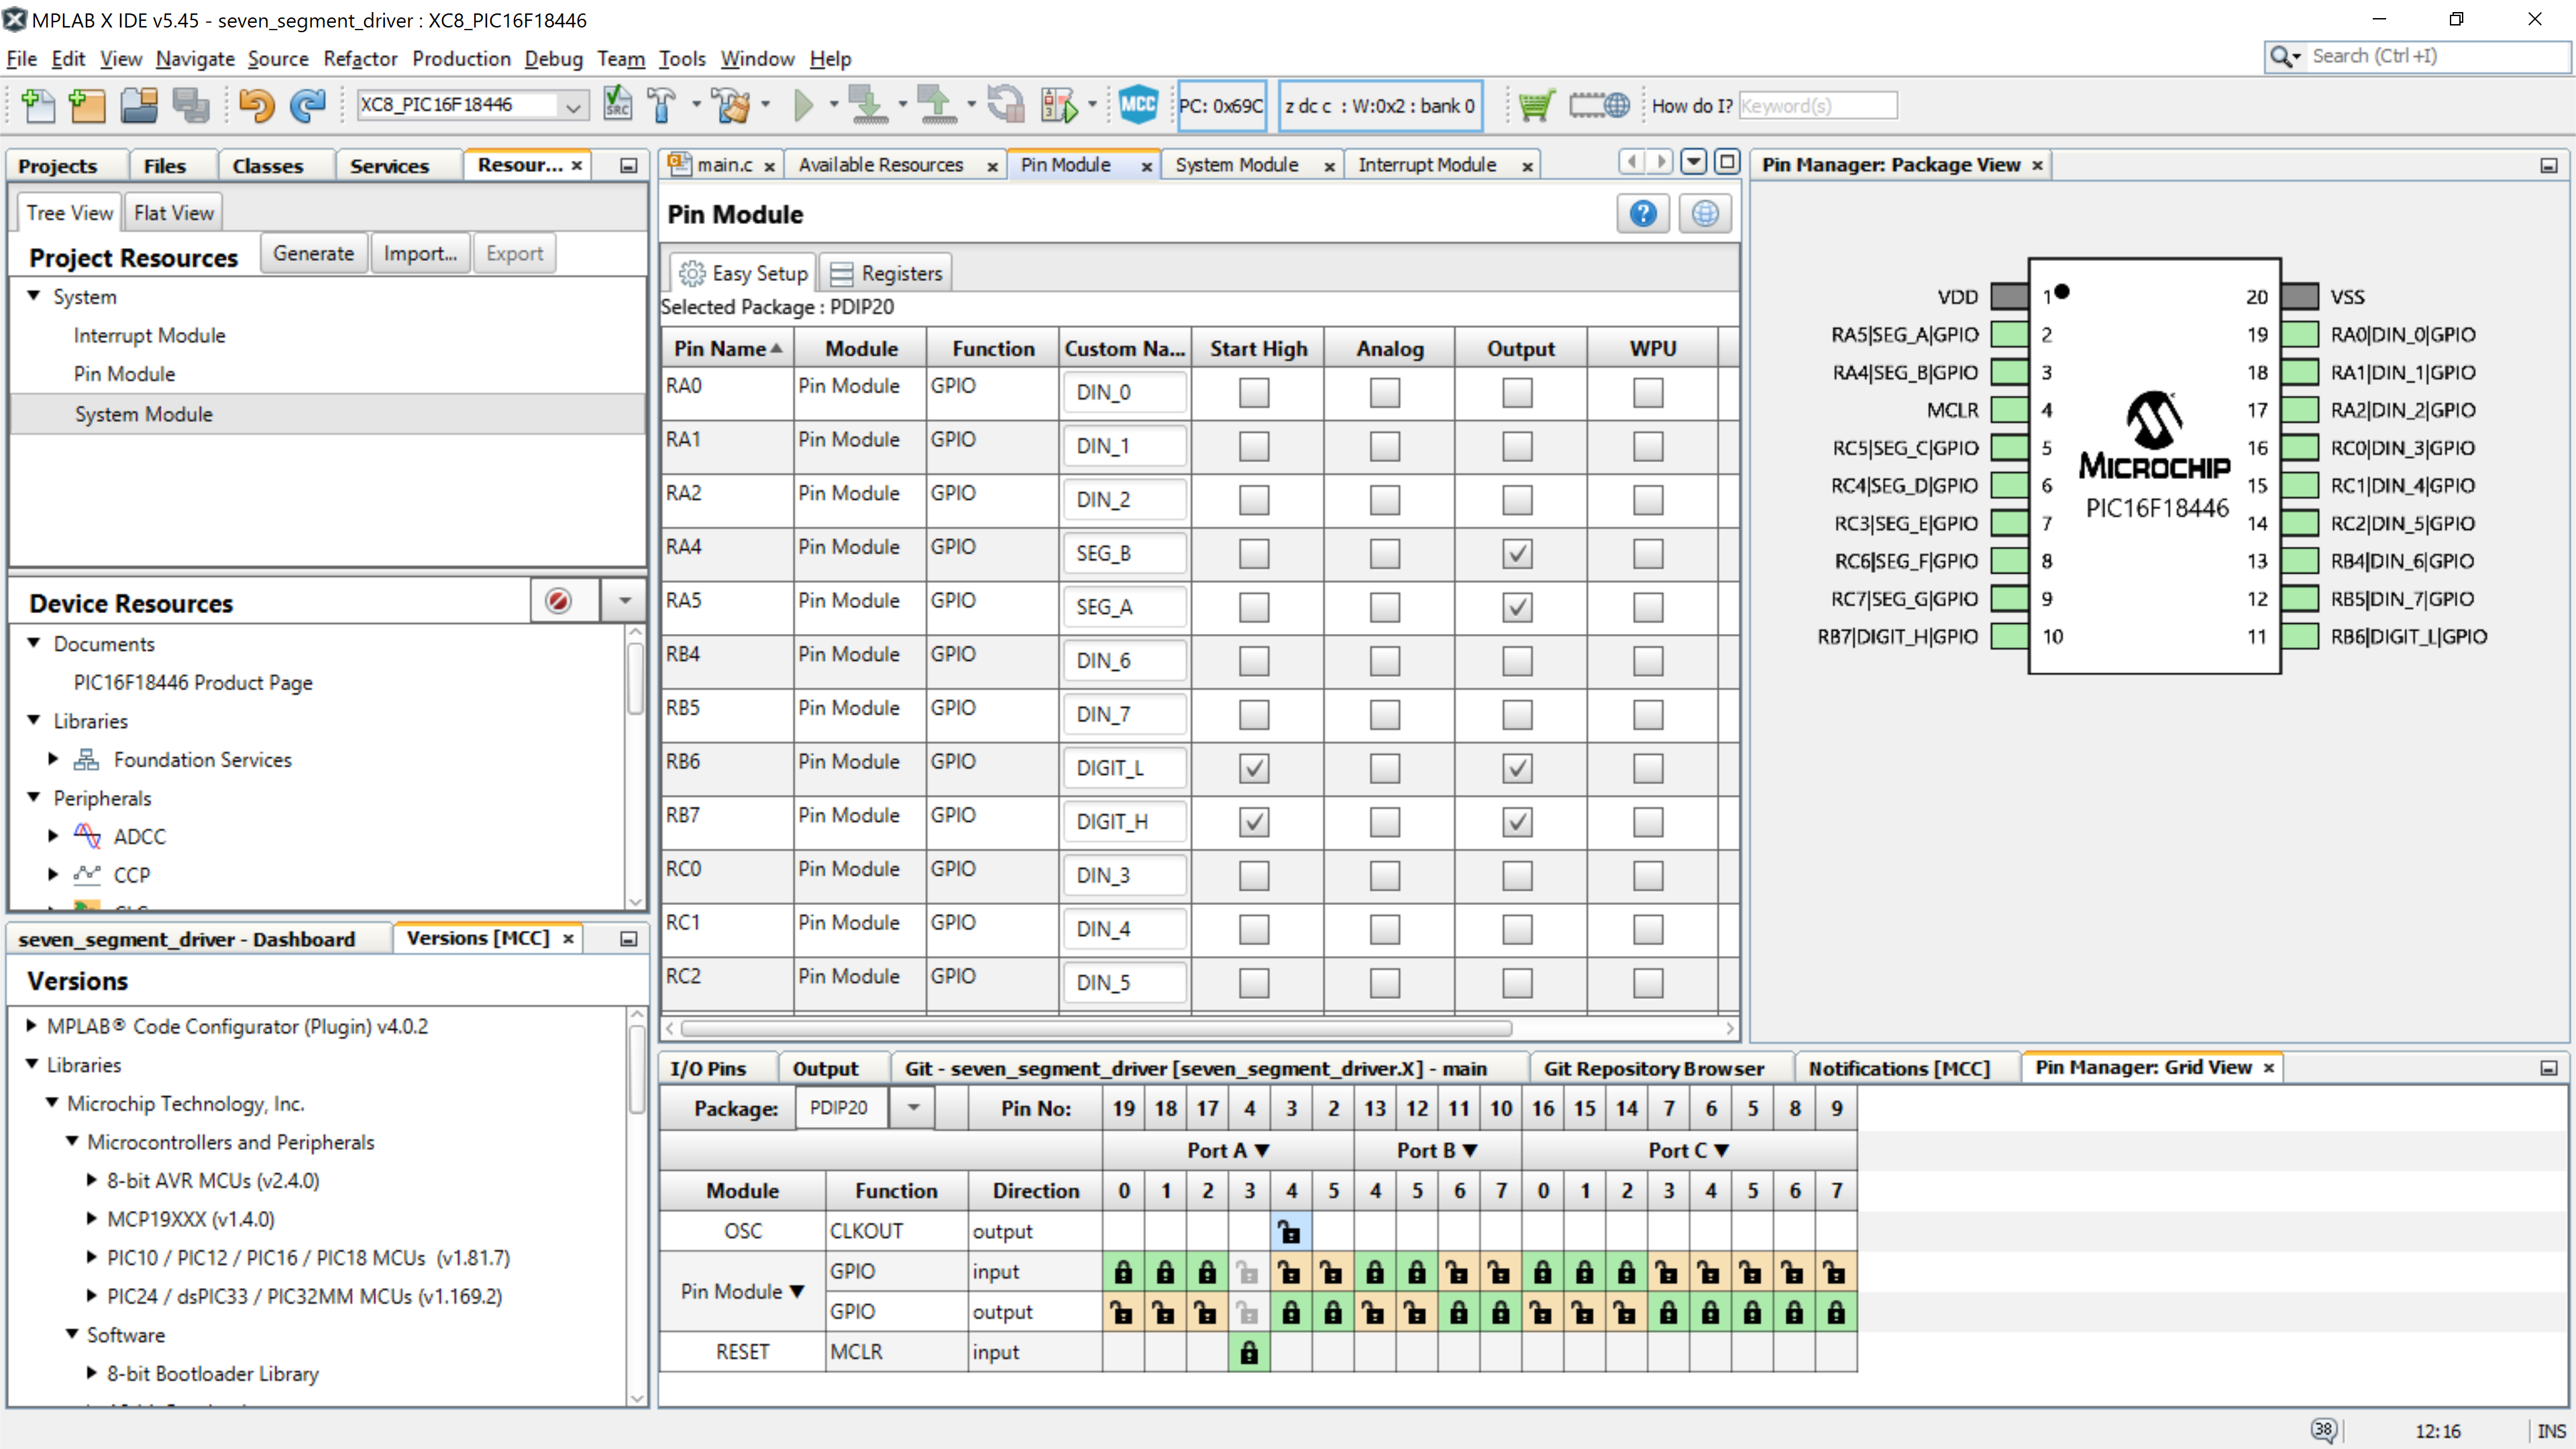Click the Generate button
Image resolution: width=2576 pixels, height=1449 pixels.
tap(313, 254)
